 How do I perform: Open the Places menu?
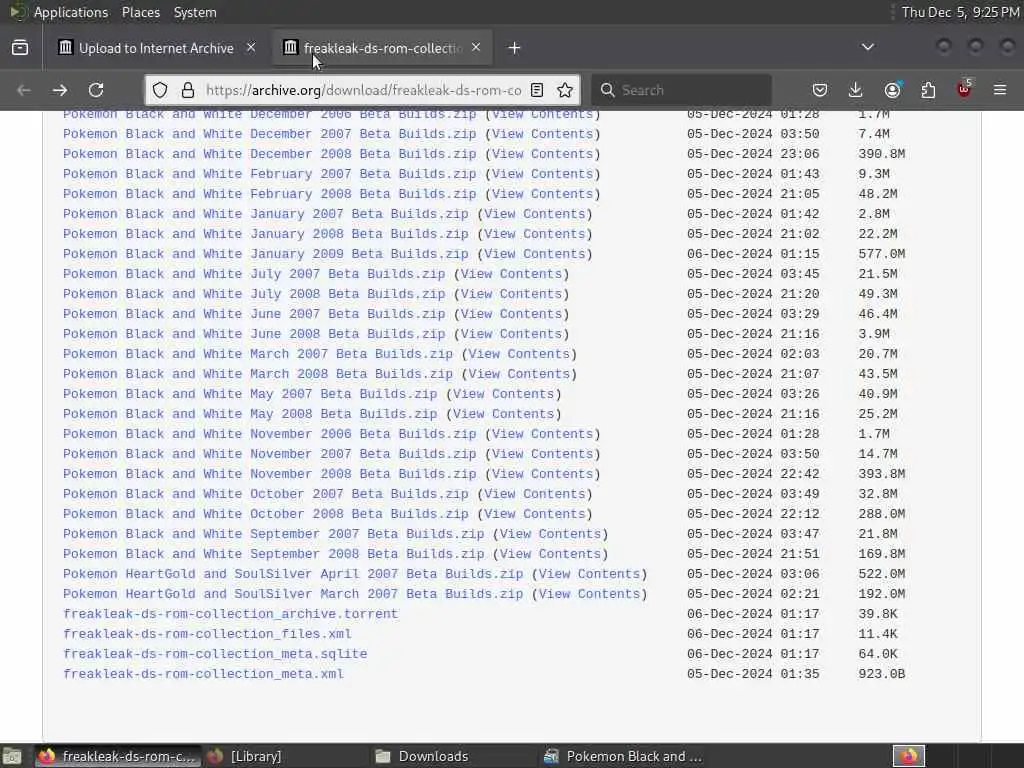coord(140,12)
